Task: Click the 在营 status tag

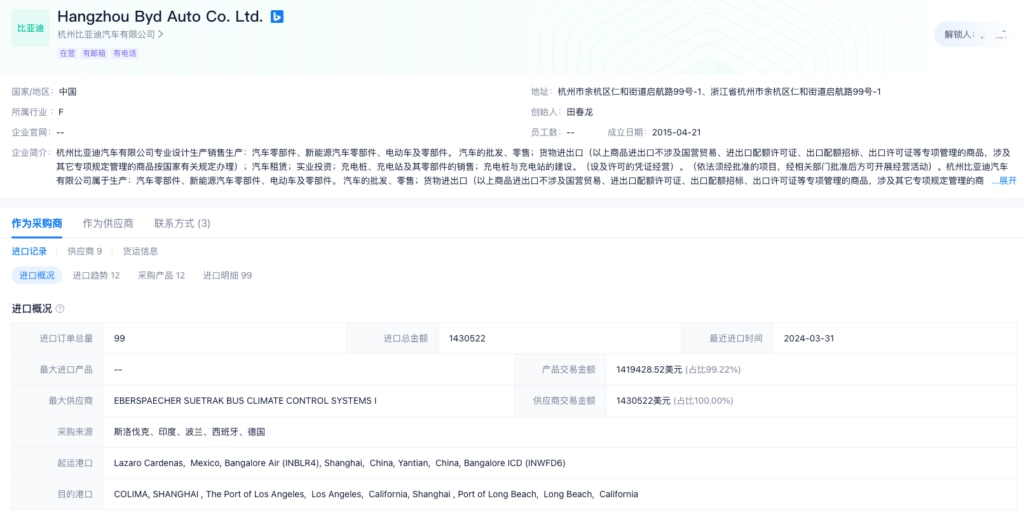Action: coord(67,53)
